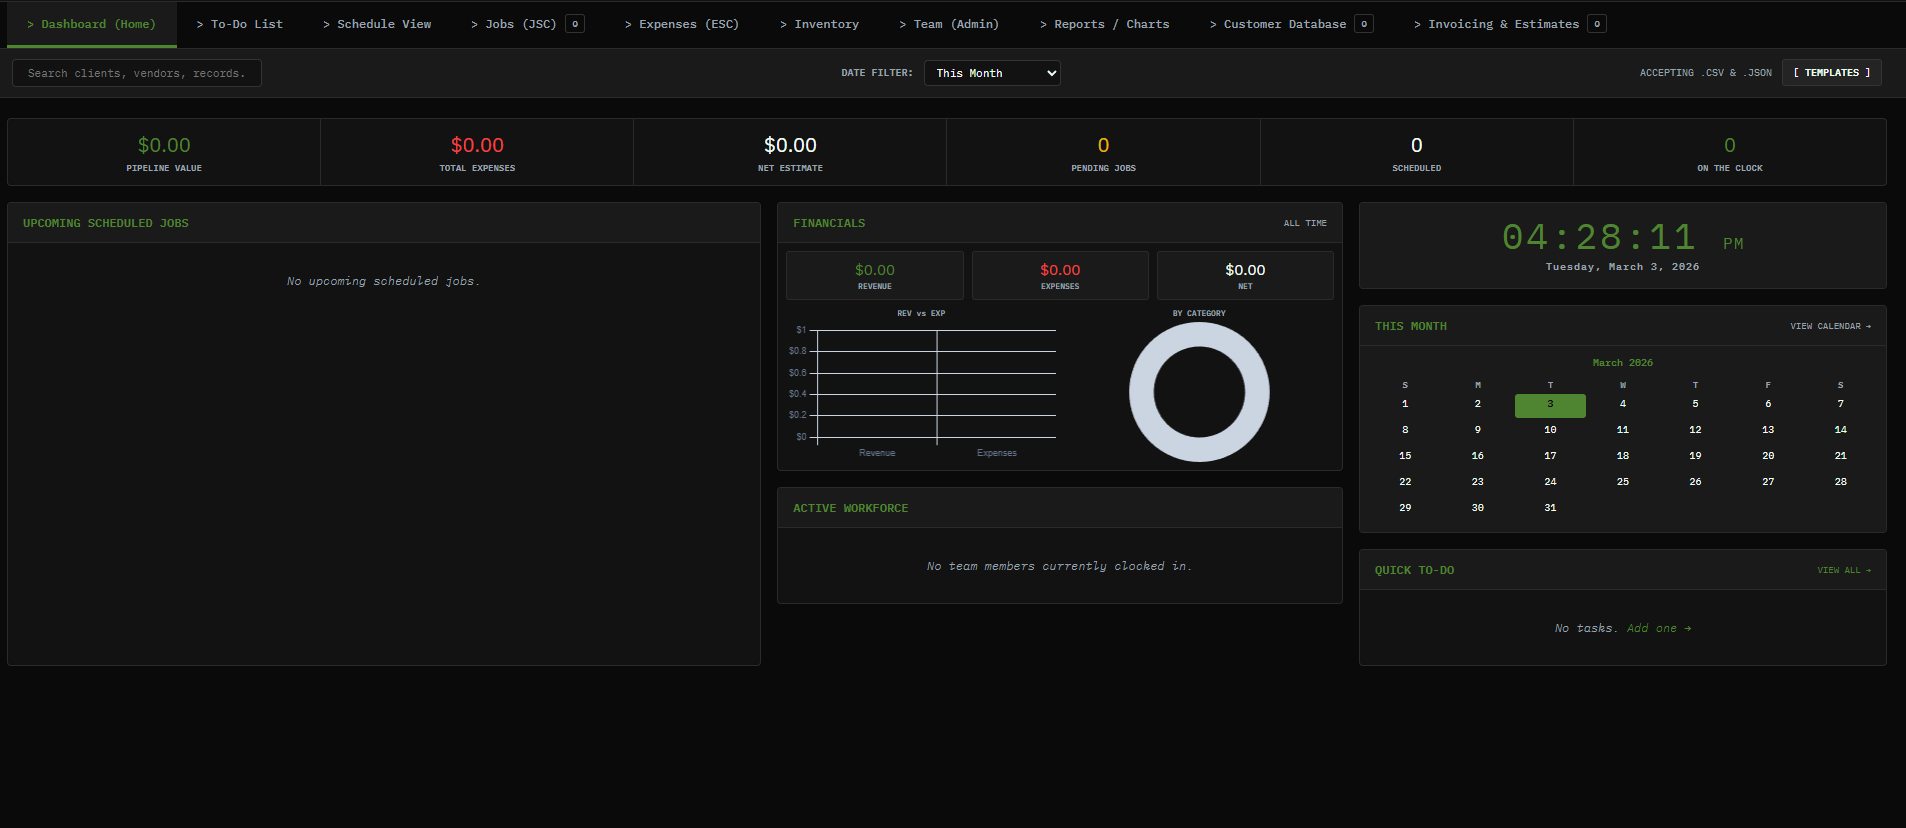Open the Inventory tab
This screenshot has width=1906, height=828.
[x=819, y=24]
